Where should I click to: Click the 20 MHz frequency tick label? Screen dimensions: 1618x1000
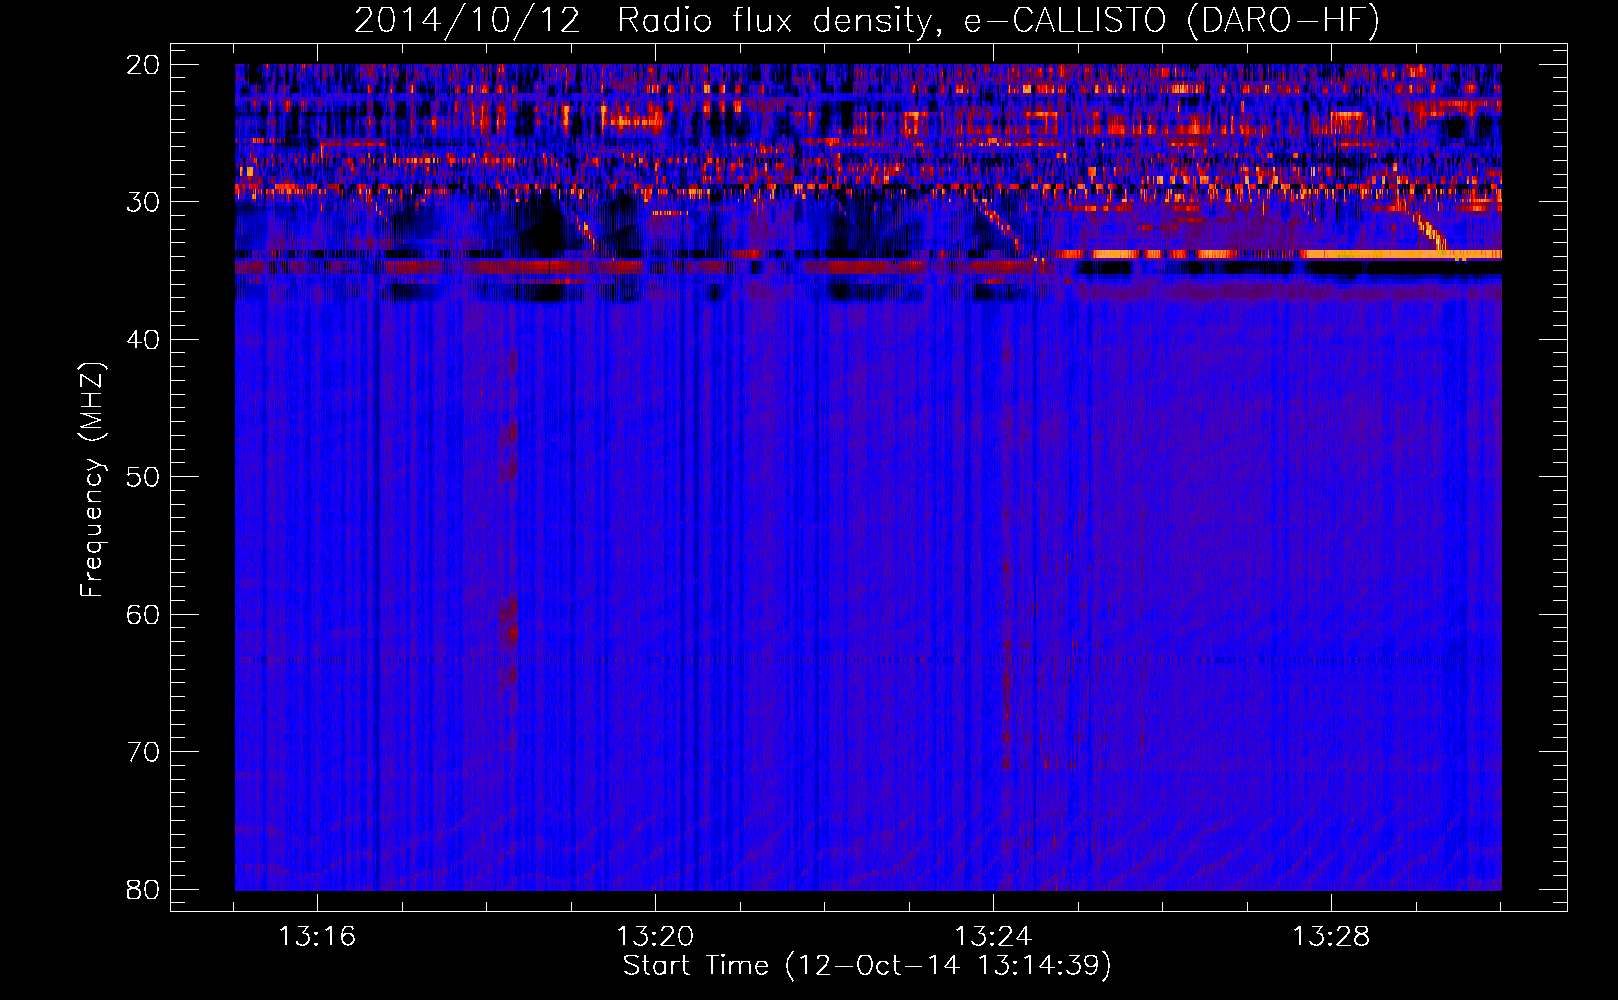pos(144,65)
